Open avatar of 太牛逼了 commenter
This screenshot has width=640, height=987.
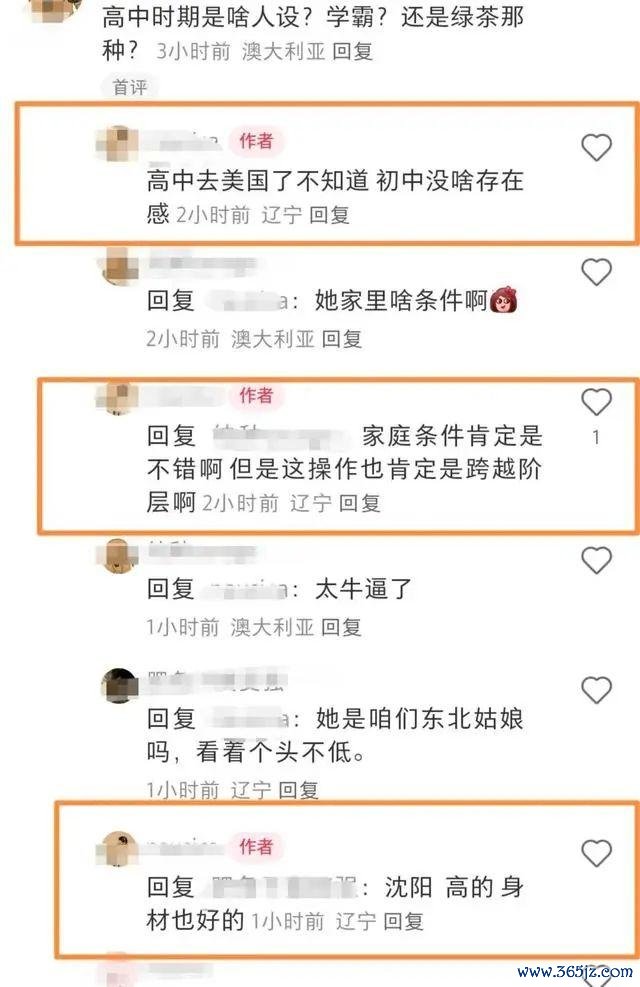pos(119,556)
